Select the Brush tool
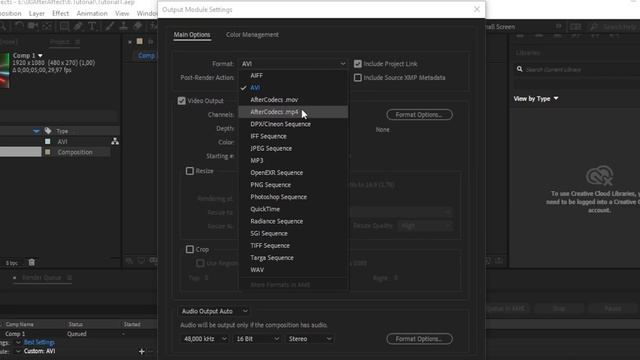The image size is (640, 360). tap(109, 27)
